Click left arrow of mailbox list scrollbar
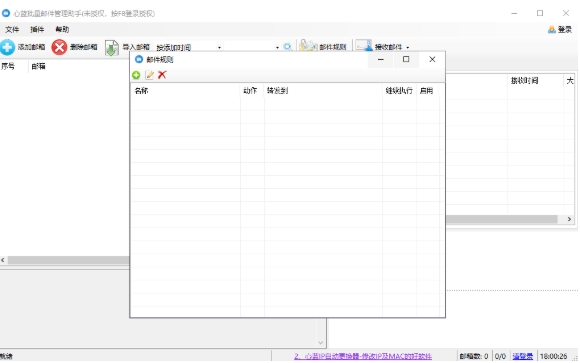The width and height of the screenshot is (580, 363). 3,260
